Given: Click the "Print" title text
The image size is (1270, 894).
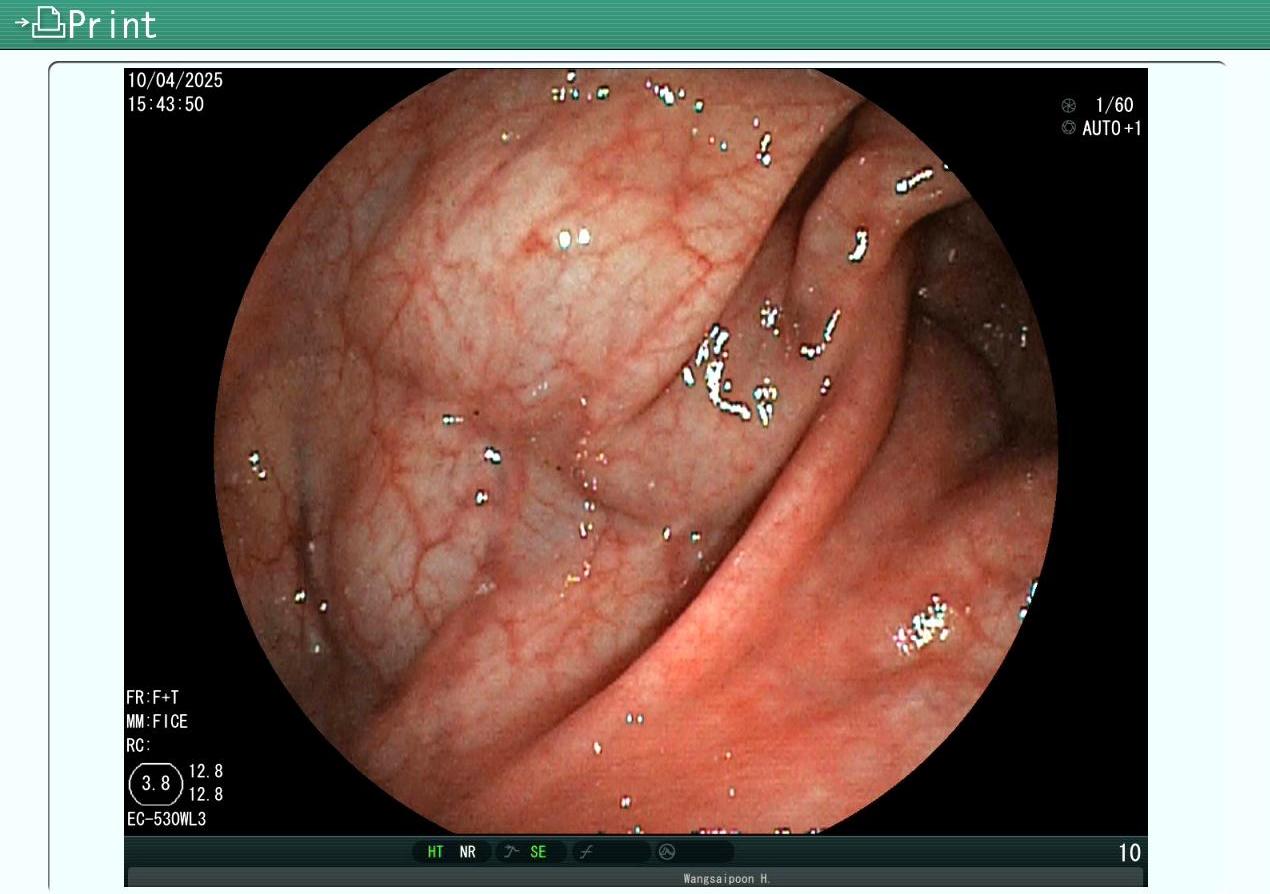Looking at the screenshot, I should click(113, 24).
